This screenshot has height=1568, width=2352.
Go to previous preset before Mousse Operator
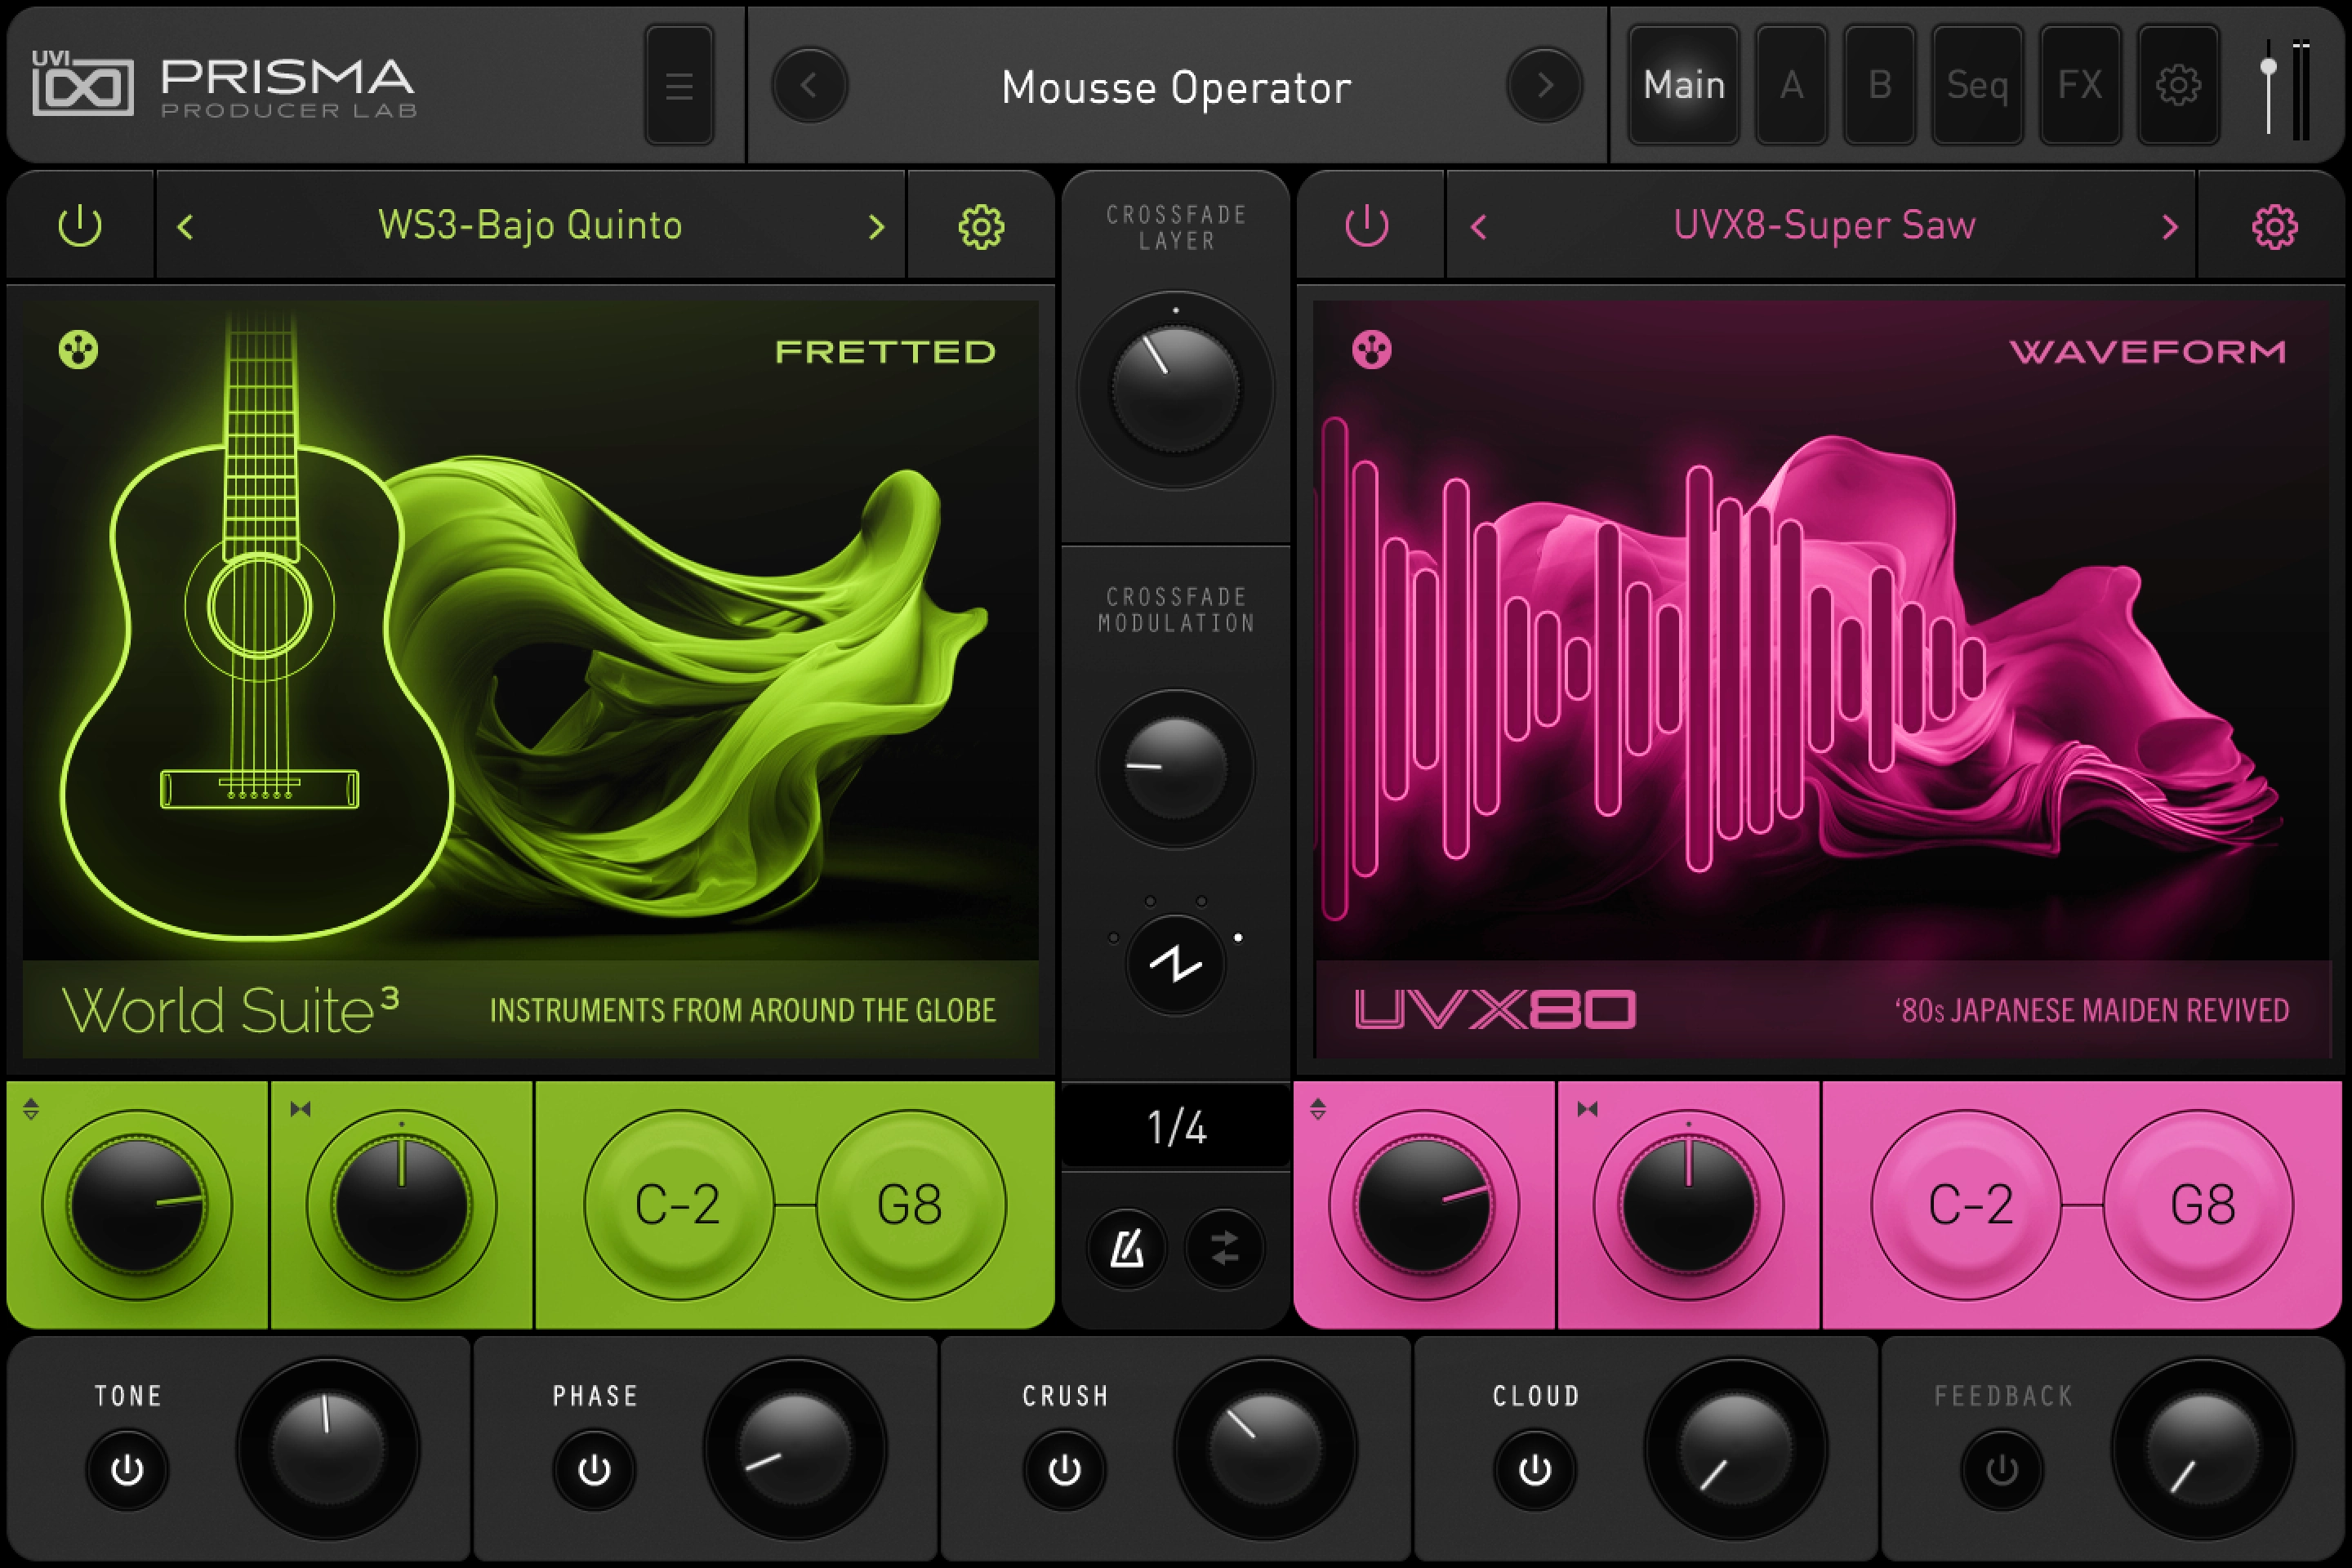(809, 86)
